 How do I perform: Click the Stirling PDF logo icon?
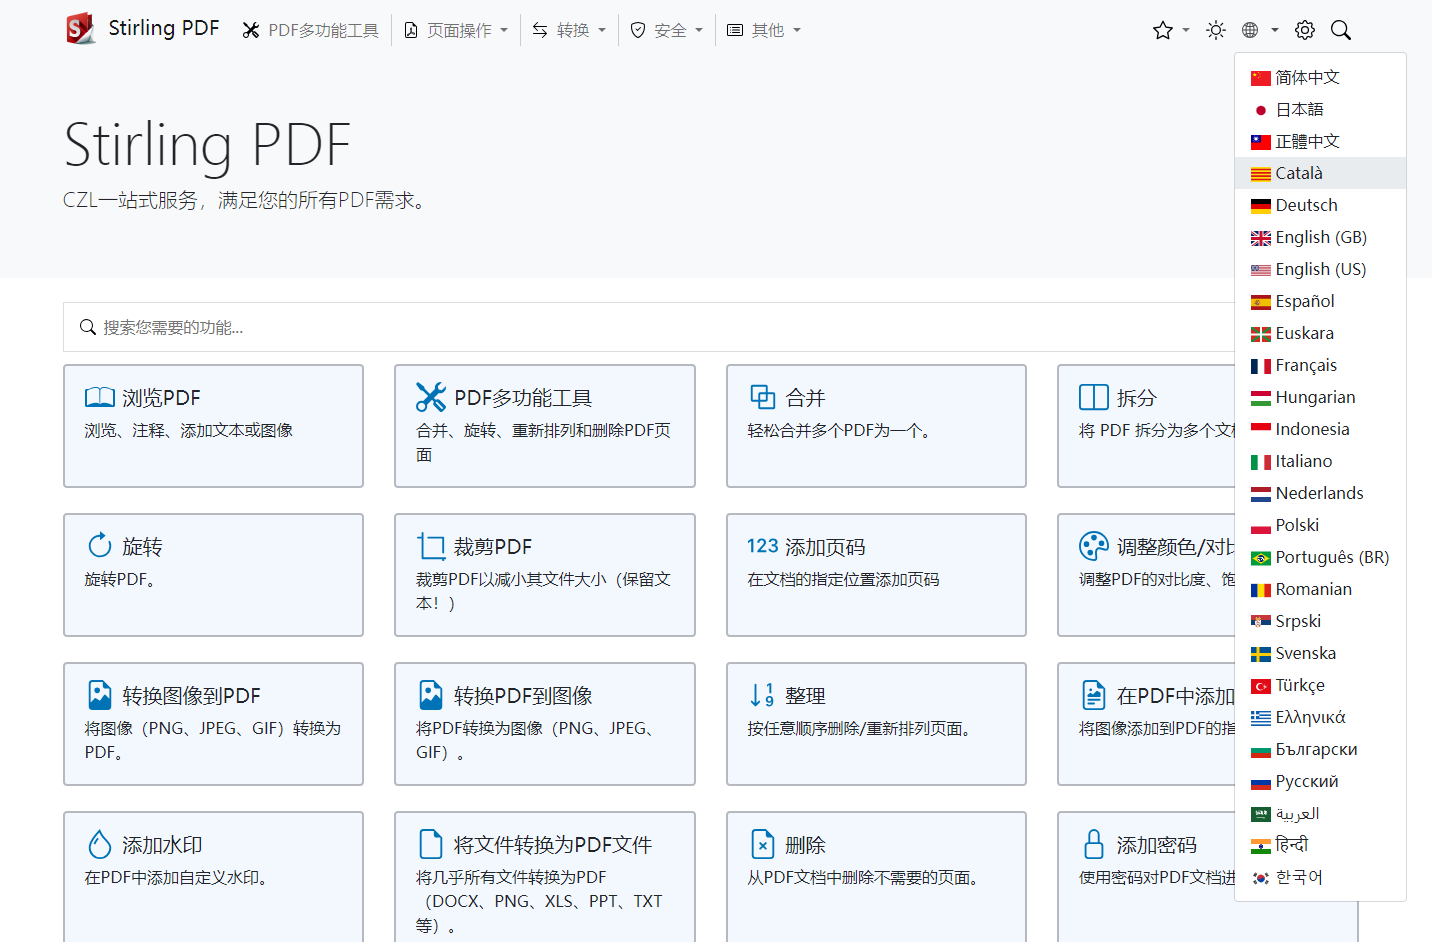coord(80,29)
